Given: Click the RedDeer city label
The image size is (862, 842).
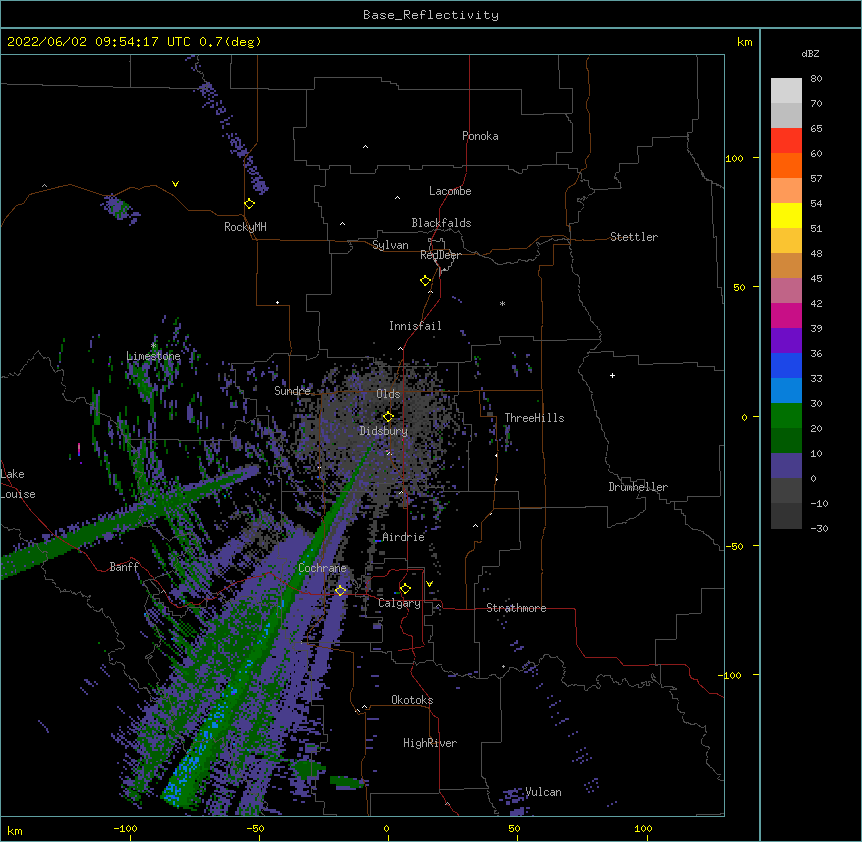Looking at the screenshot, I should (440, 255).
